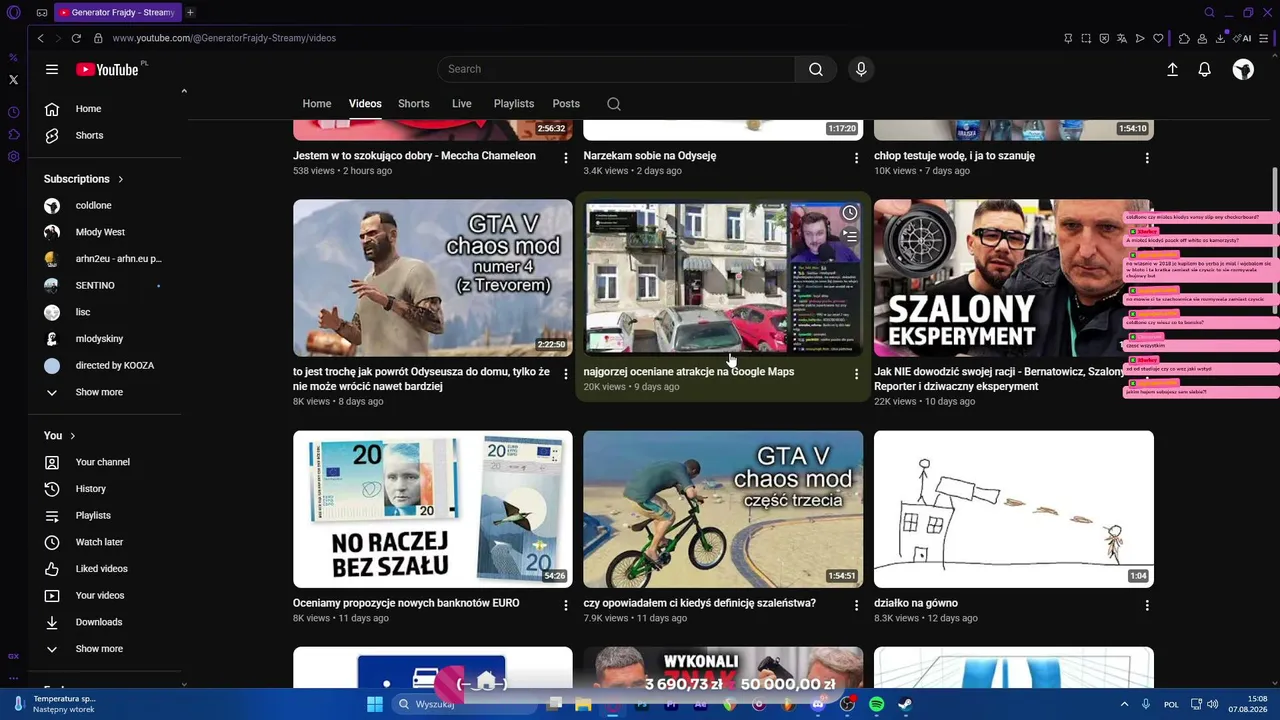1280x720 pixels.
Task: Open Steam from the taskbar
Action: 904,704
